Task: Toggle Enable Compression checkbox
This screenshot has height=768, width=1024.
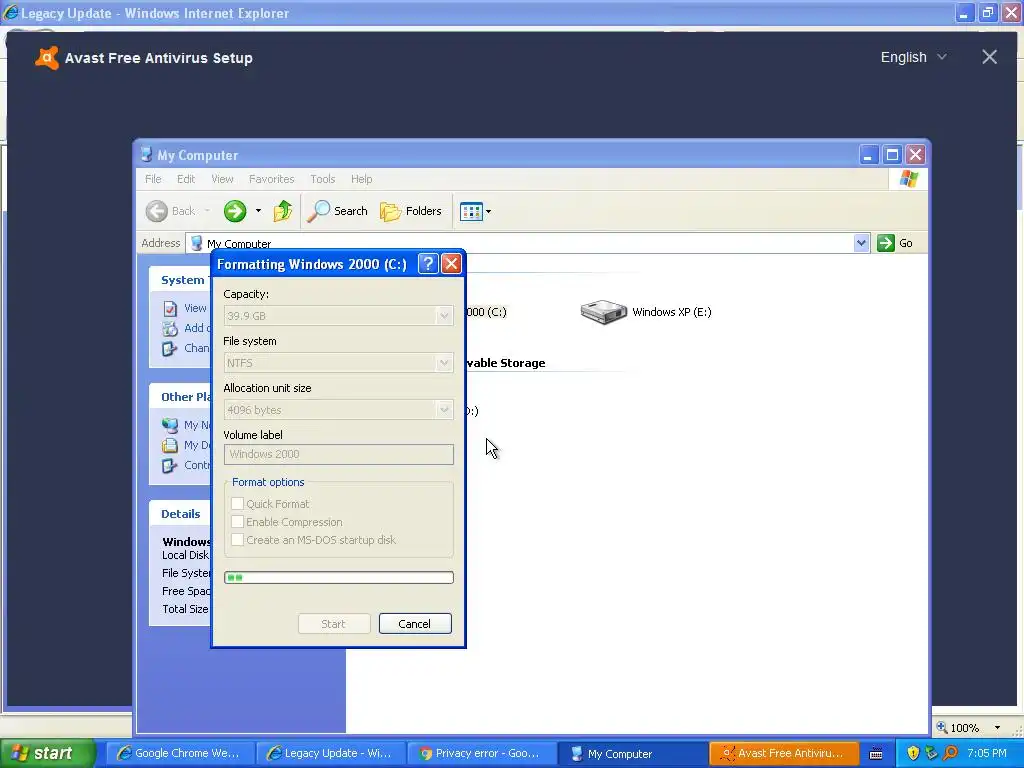Action: coord(238,522)
